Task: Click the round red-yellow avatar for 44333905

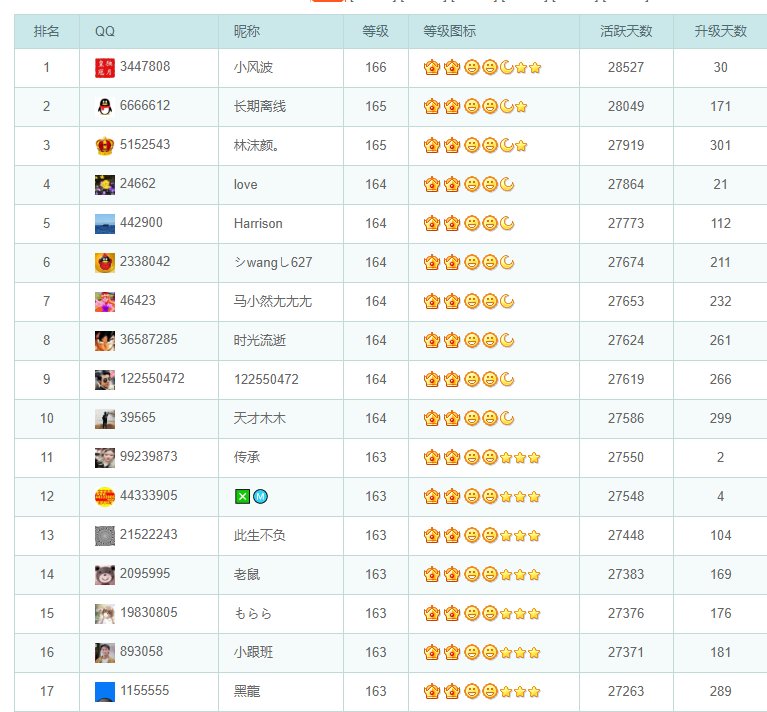Action: pyautogui.click(x=105, y=497)
